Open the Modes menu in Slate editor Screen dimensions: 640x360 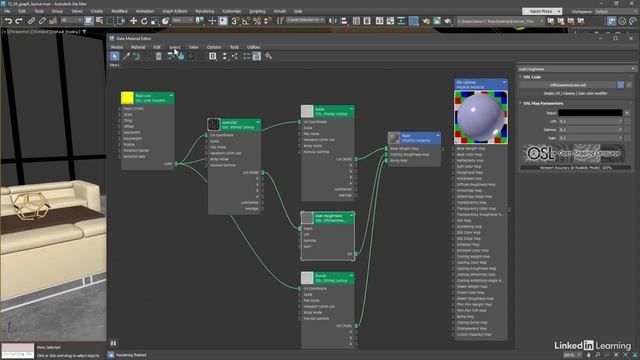coord(117,47)
